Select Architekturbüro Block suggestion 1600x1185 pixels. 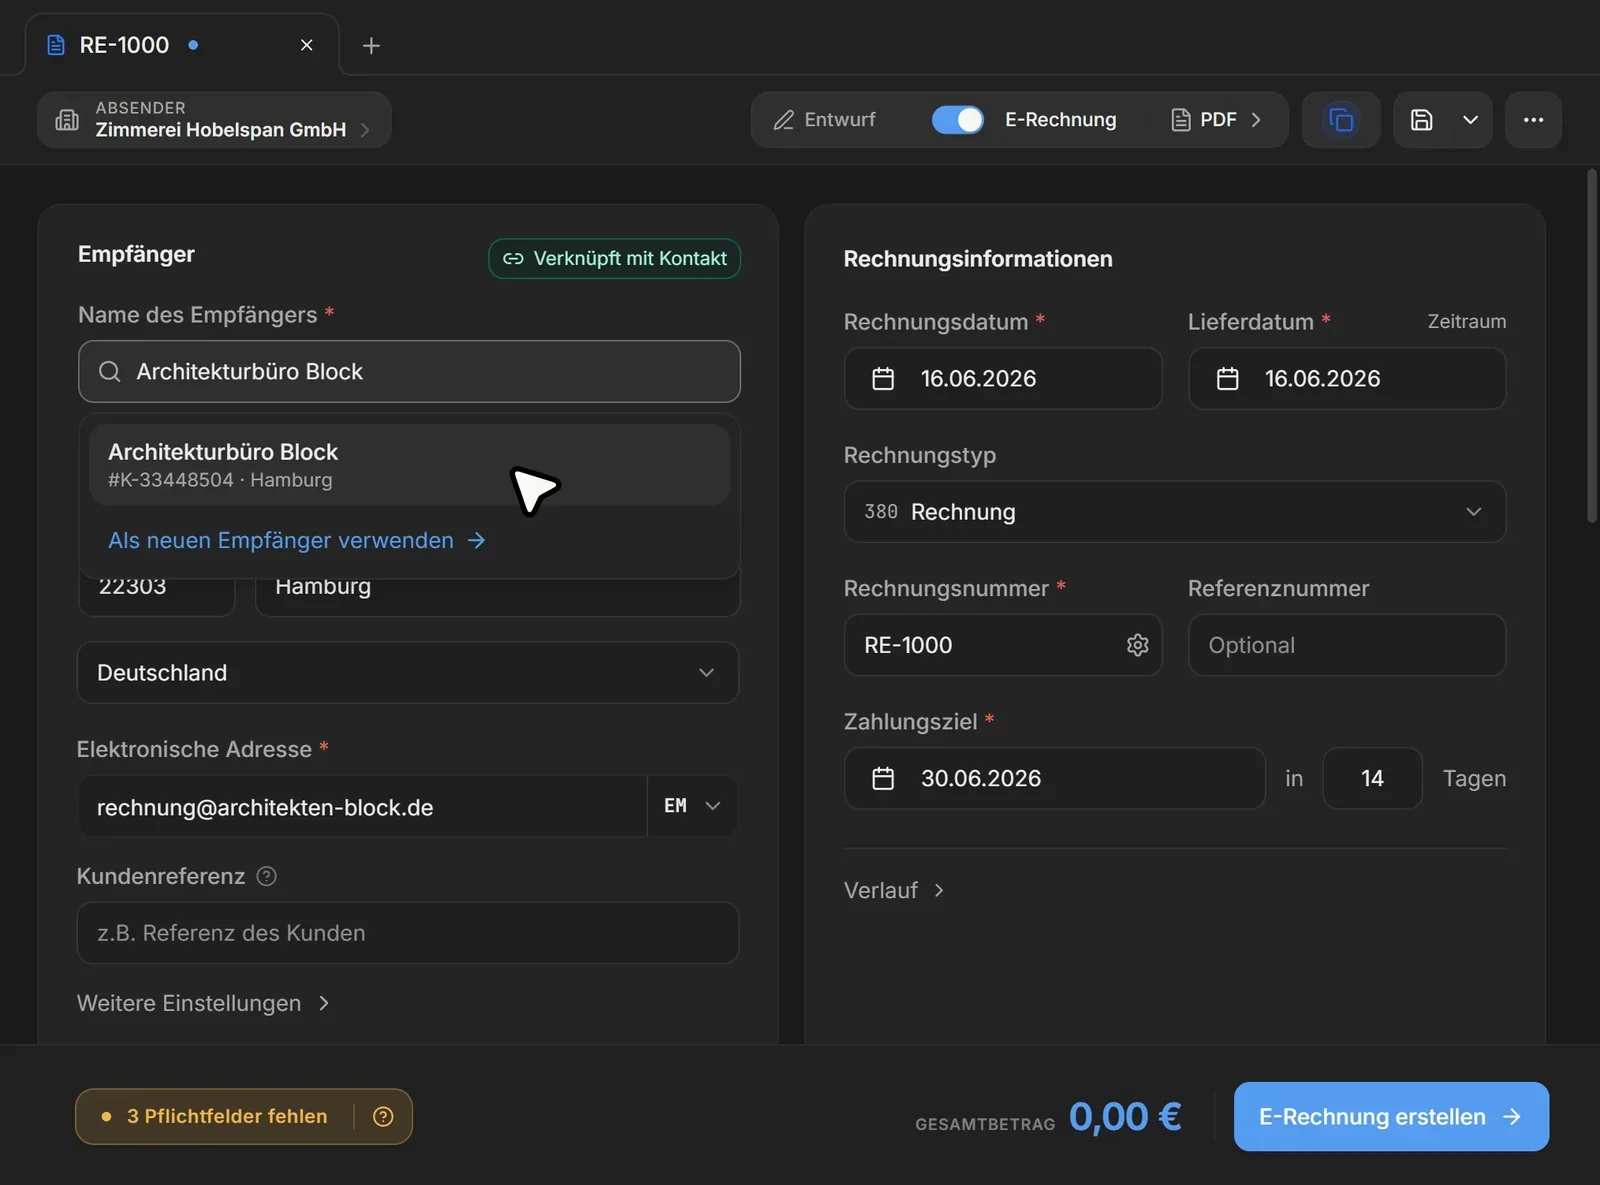(409, 465)
